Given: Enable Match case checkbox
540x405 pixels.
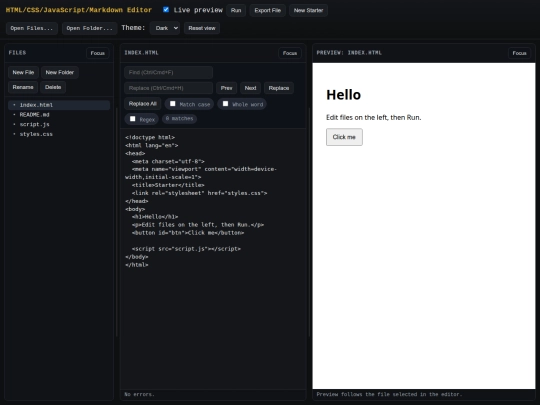Looking at the screenshot, I should point(173,104).
